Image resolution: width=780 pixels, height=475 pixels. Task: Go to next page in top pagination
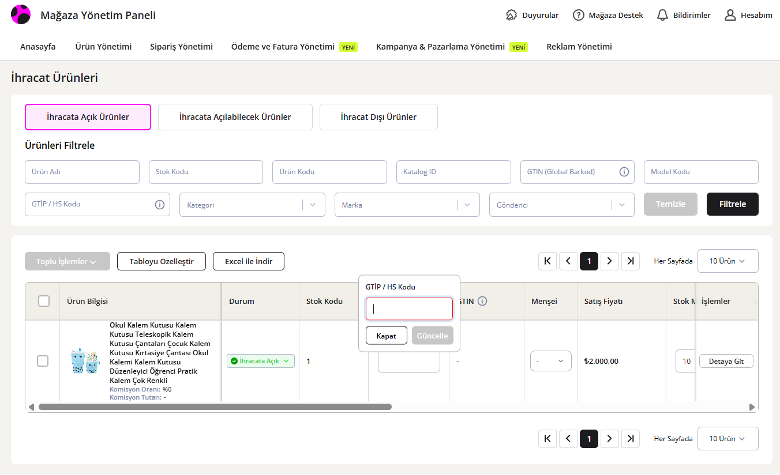coord(609,261)
